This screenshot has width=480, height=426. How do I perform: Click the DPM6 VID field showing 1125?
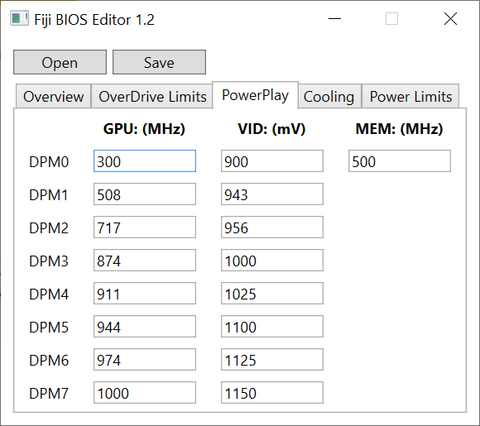pyautogui.click(x=272, y=359)
